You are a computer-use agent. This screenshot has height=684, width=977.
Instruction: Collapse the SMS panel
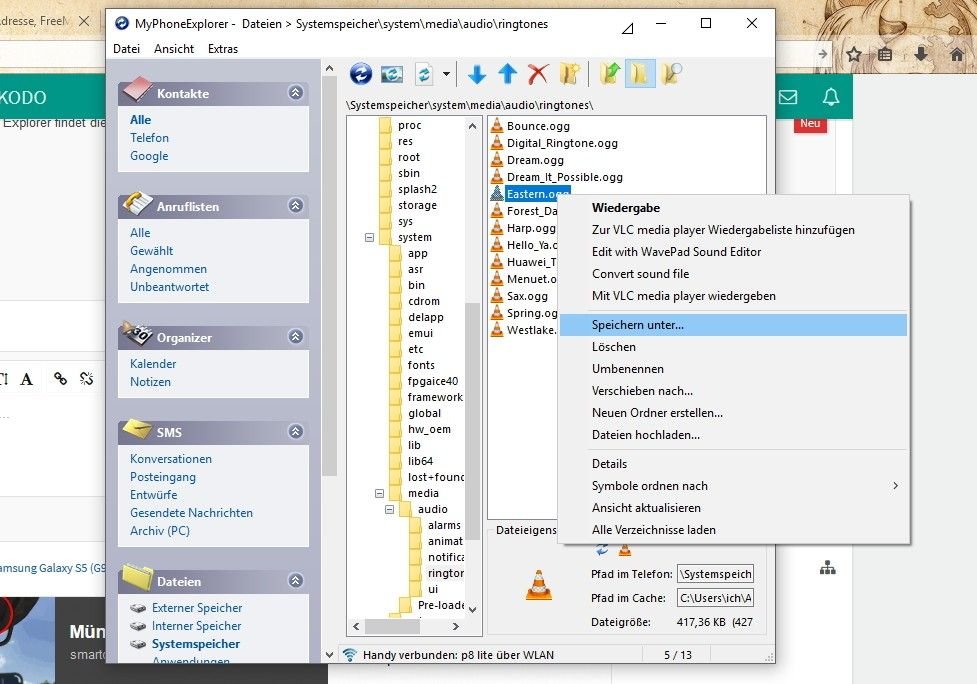tap(295, 431)
